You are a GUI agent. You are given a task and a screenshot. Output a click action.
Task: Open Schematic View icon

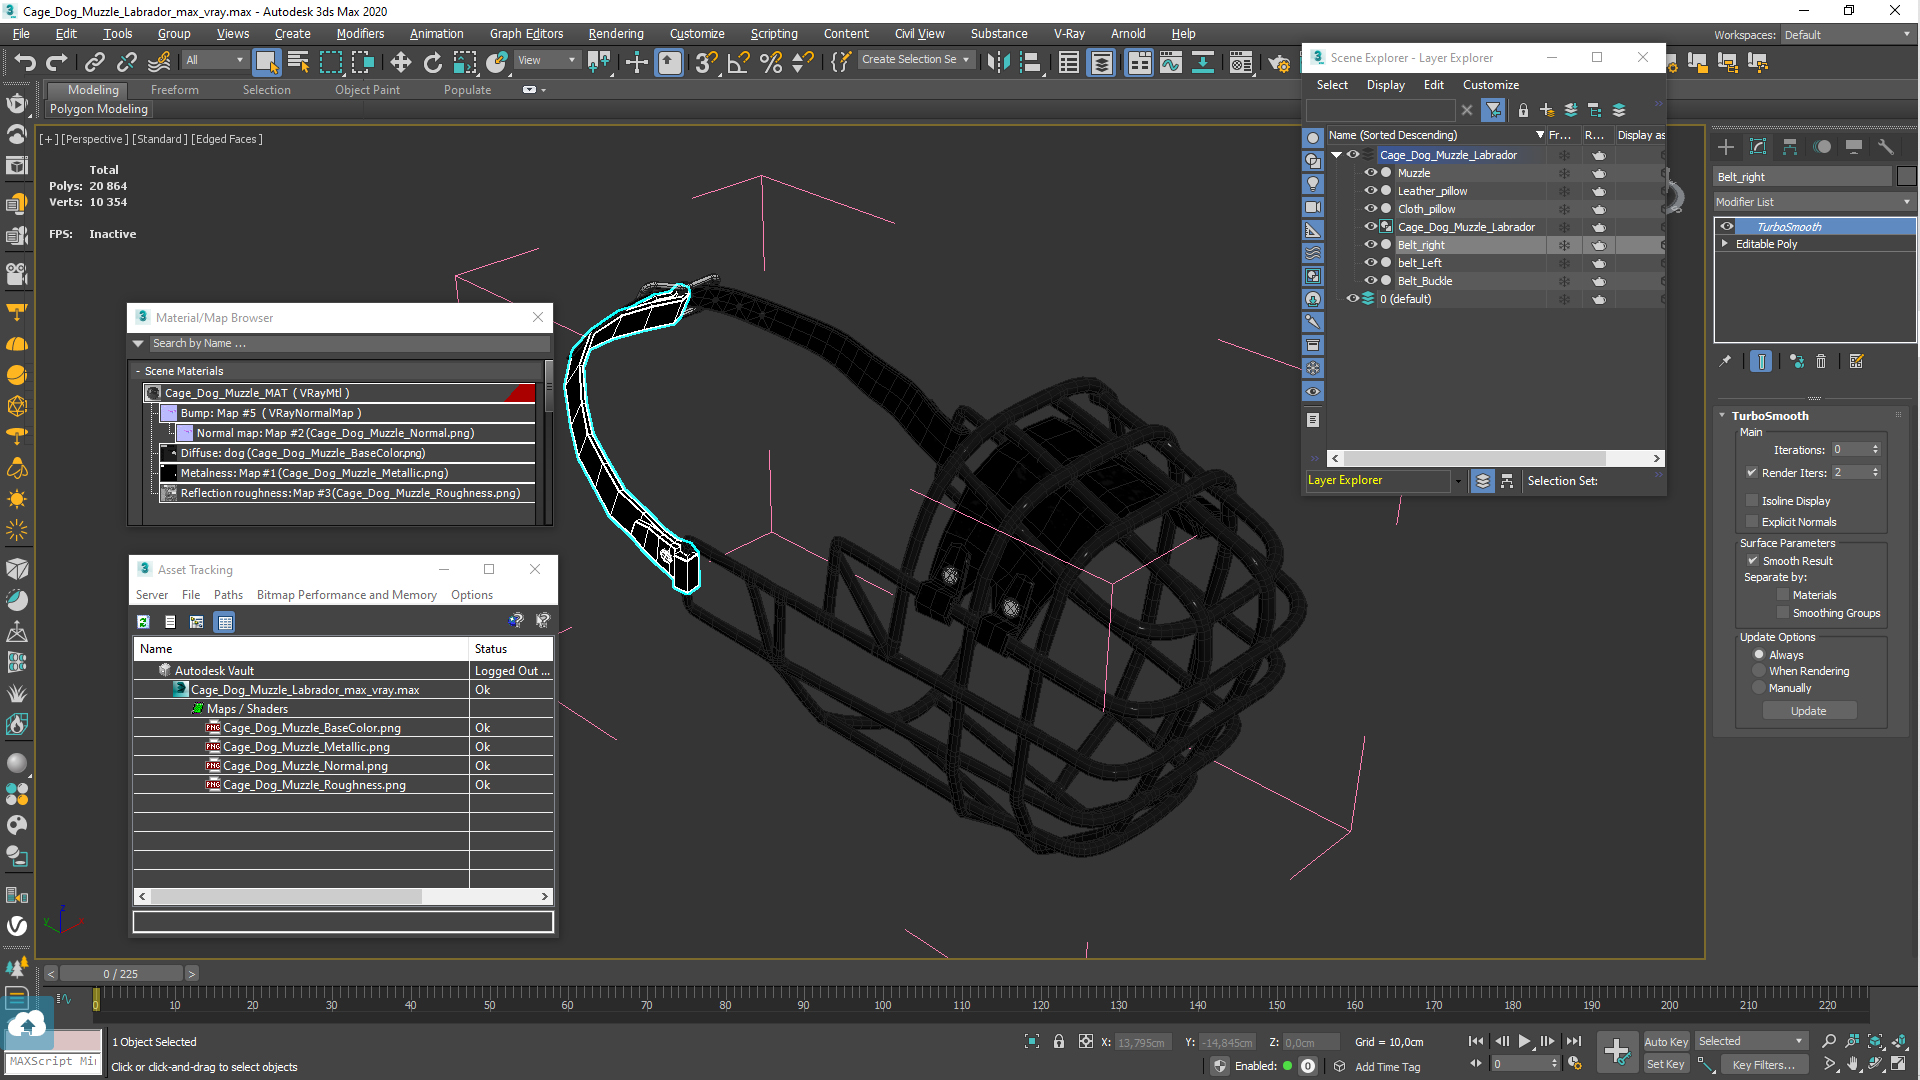tap(1203, 62)
